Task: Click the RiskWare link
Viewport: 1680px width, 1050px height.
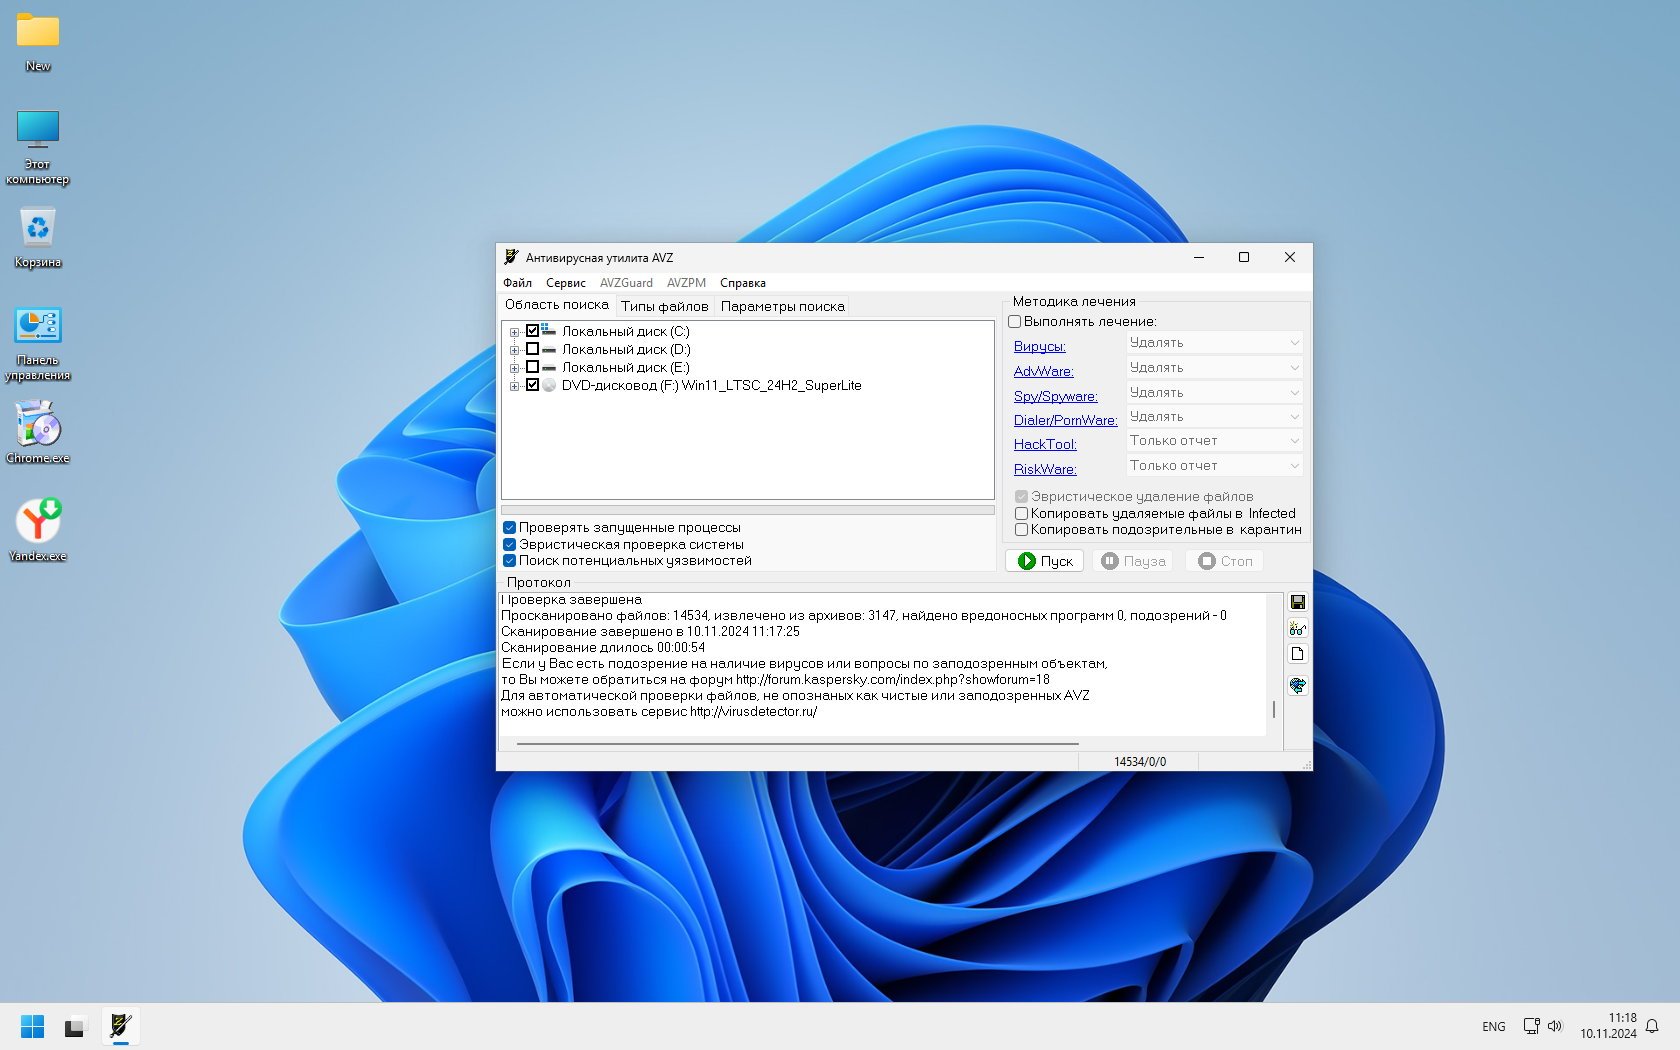Action: (1045, 469)
